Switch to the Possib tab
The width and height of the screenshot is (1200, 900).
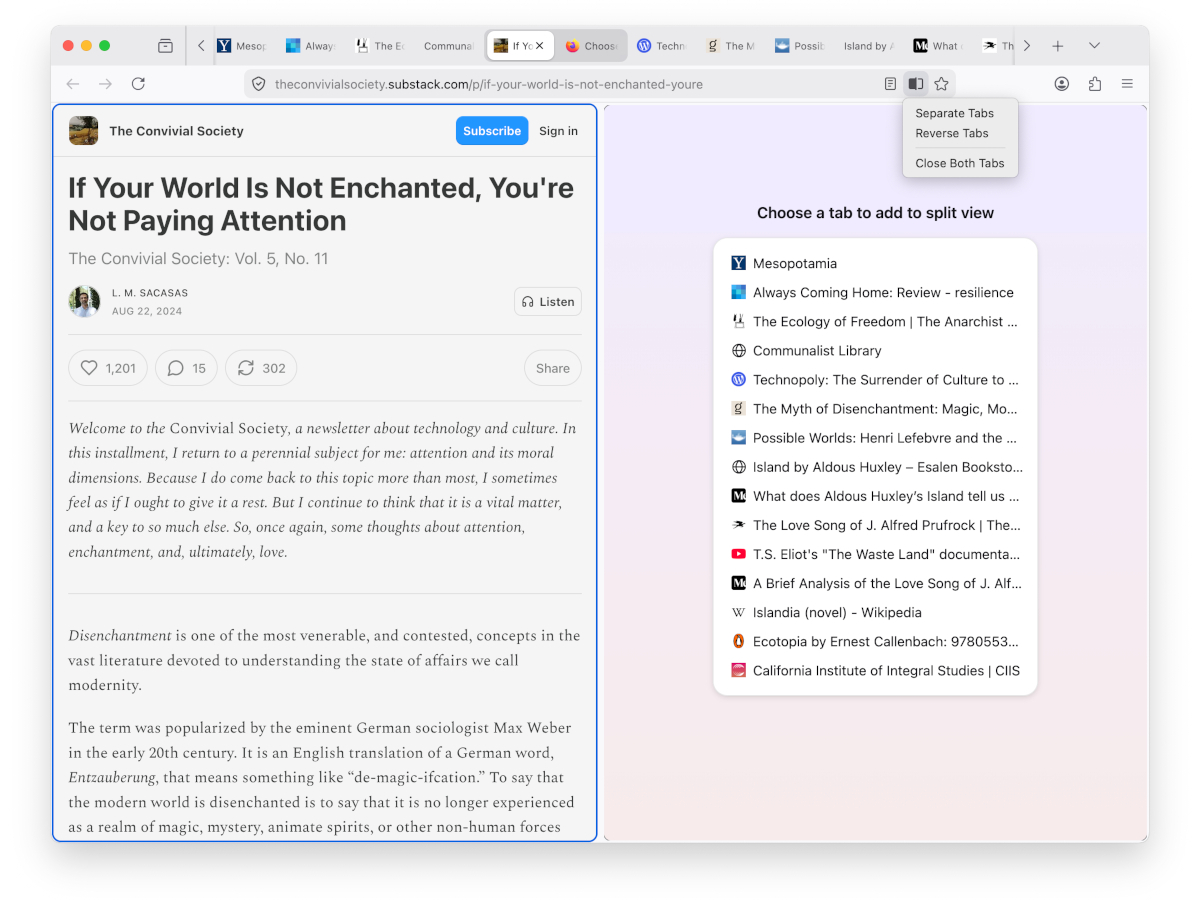coord(799,46)
